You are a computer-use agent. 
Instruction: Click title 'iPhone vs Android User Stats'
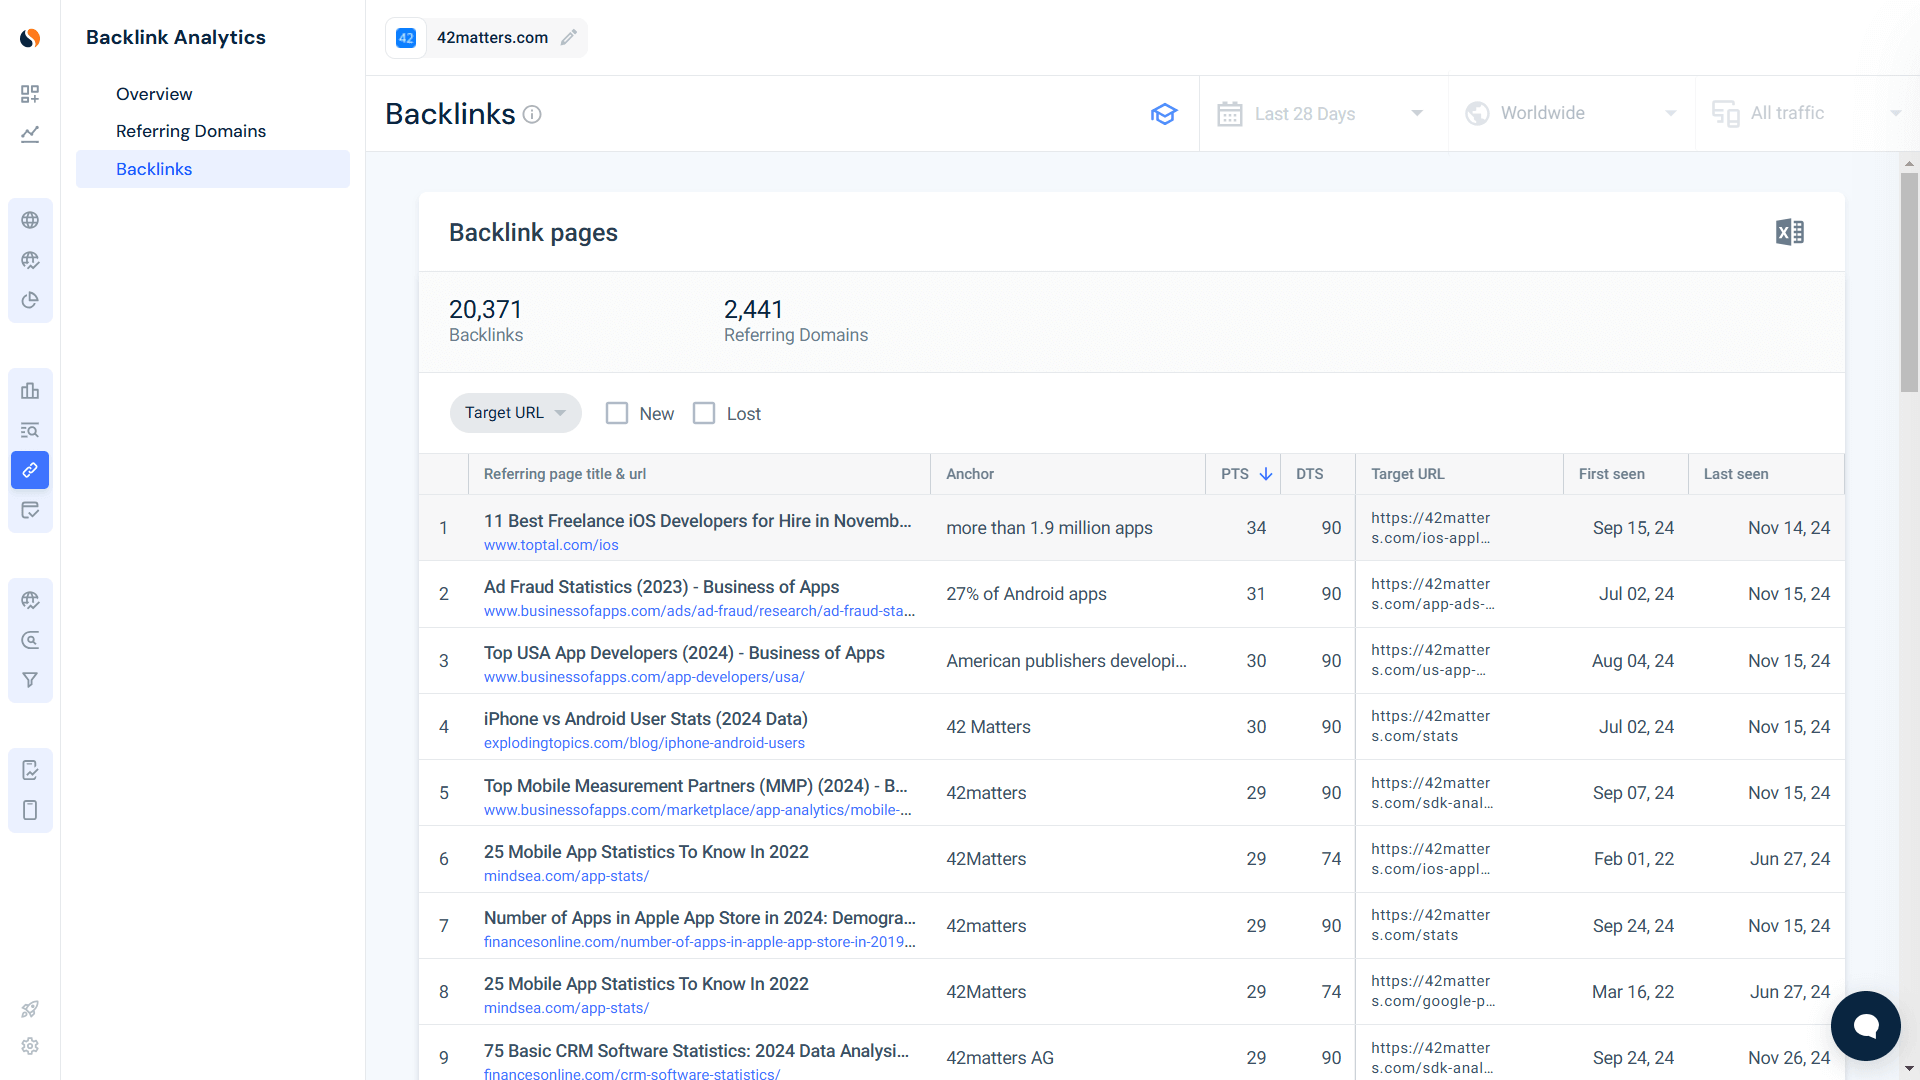point(645,719)
